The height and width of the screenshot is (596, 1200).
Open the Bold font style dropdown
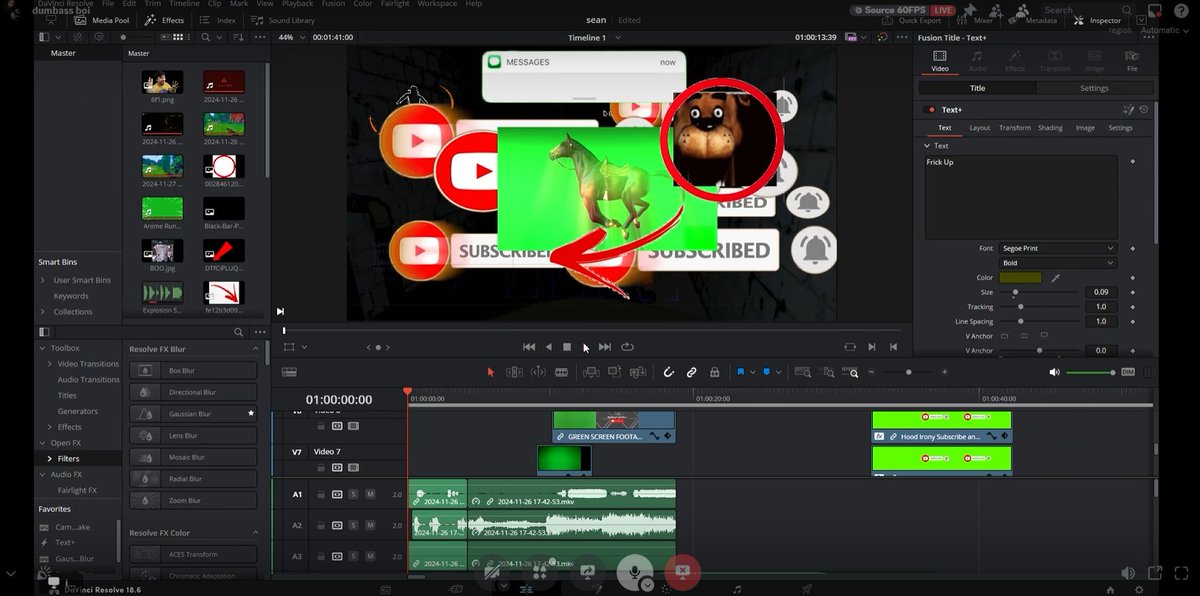pos(1057,262)
